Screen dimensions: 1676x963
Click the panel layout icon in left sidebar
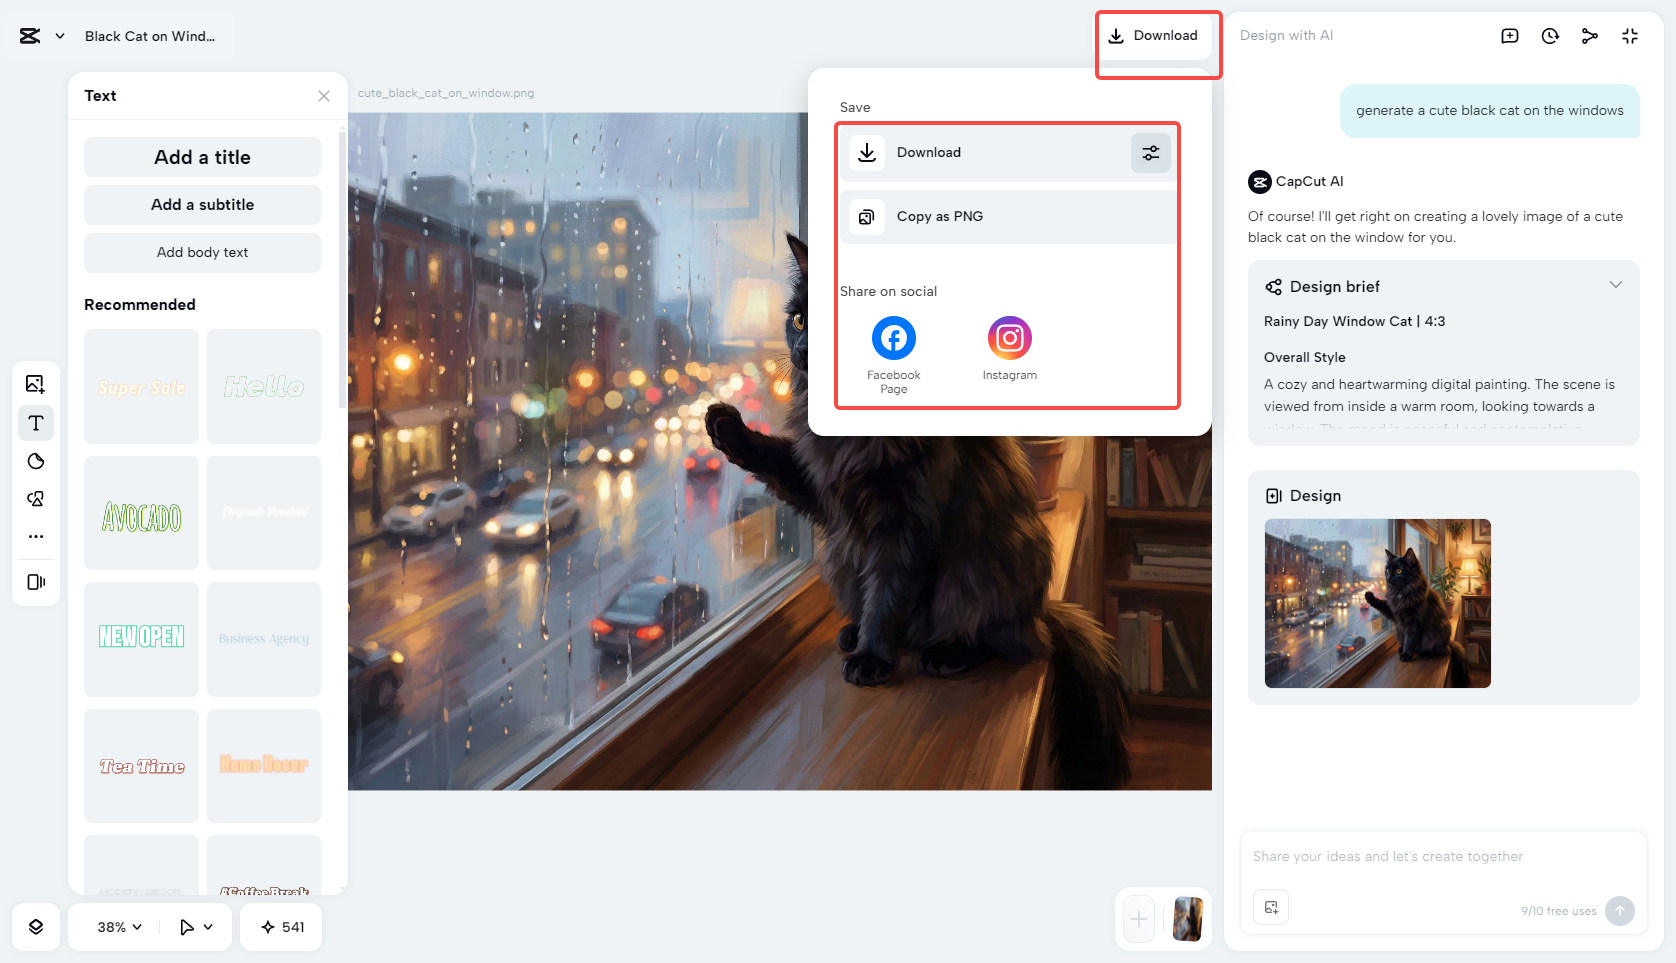click(36, 582)
